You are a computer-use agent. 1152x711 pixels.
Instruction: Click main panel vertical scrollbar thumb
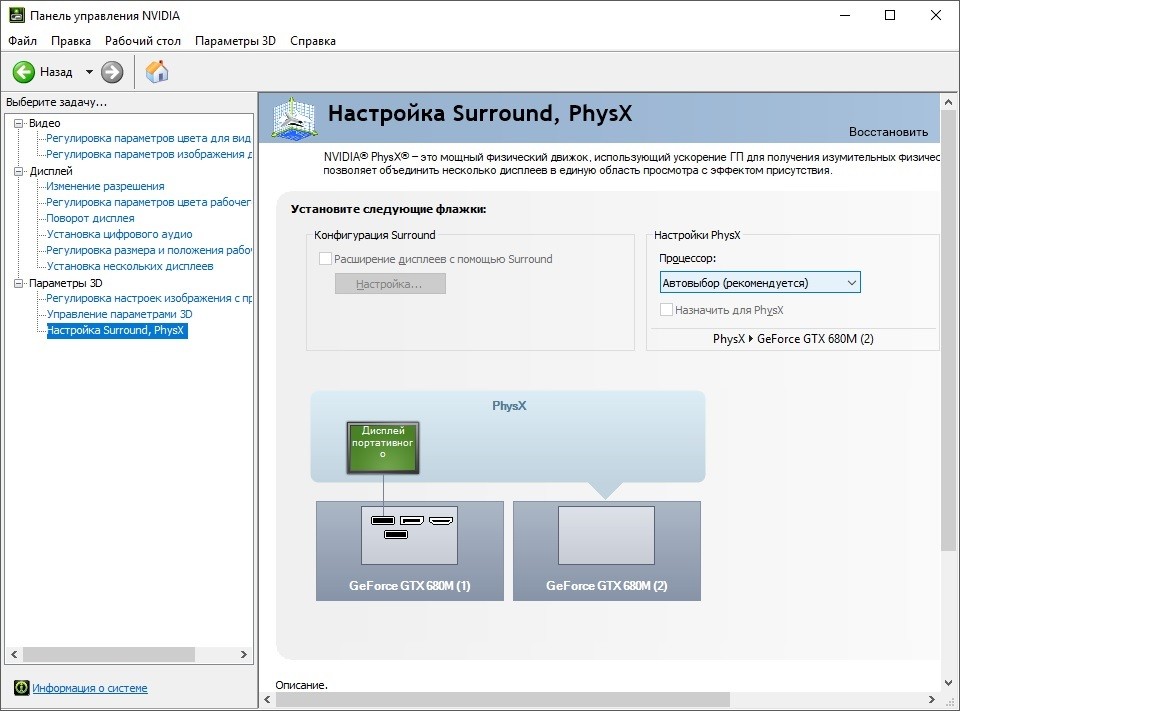[948, 331]
